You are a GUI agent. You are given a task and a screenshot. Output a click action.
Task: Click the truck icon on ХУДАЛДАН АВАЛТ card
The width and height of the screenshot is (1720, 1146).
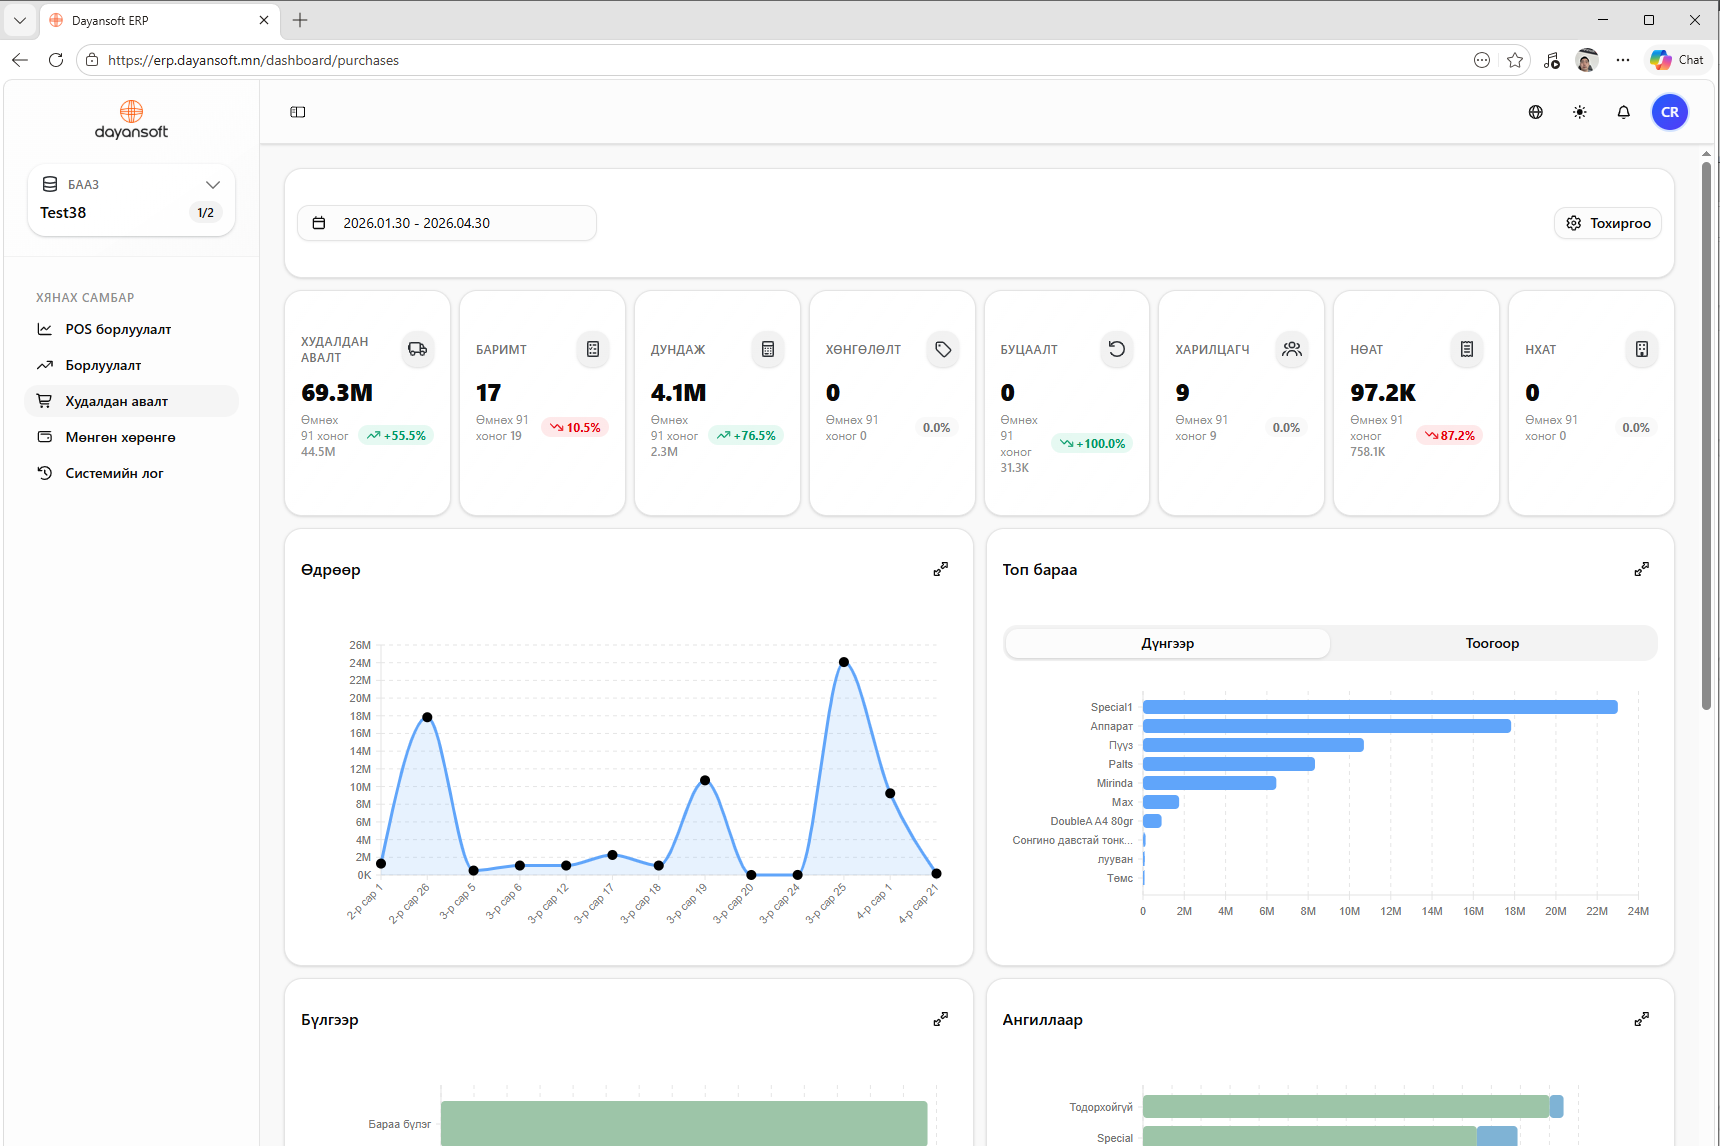(x=418, y=349)
